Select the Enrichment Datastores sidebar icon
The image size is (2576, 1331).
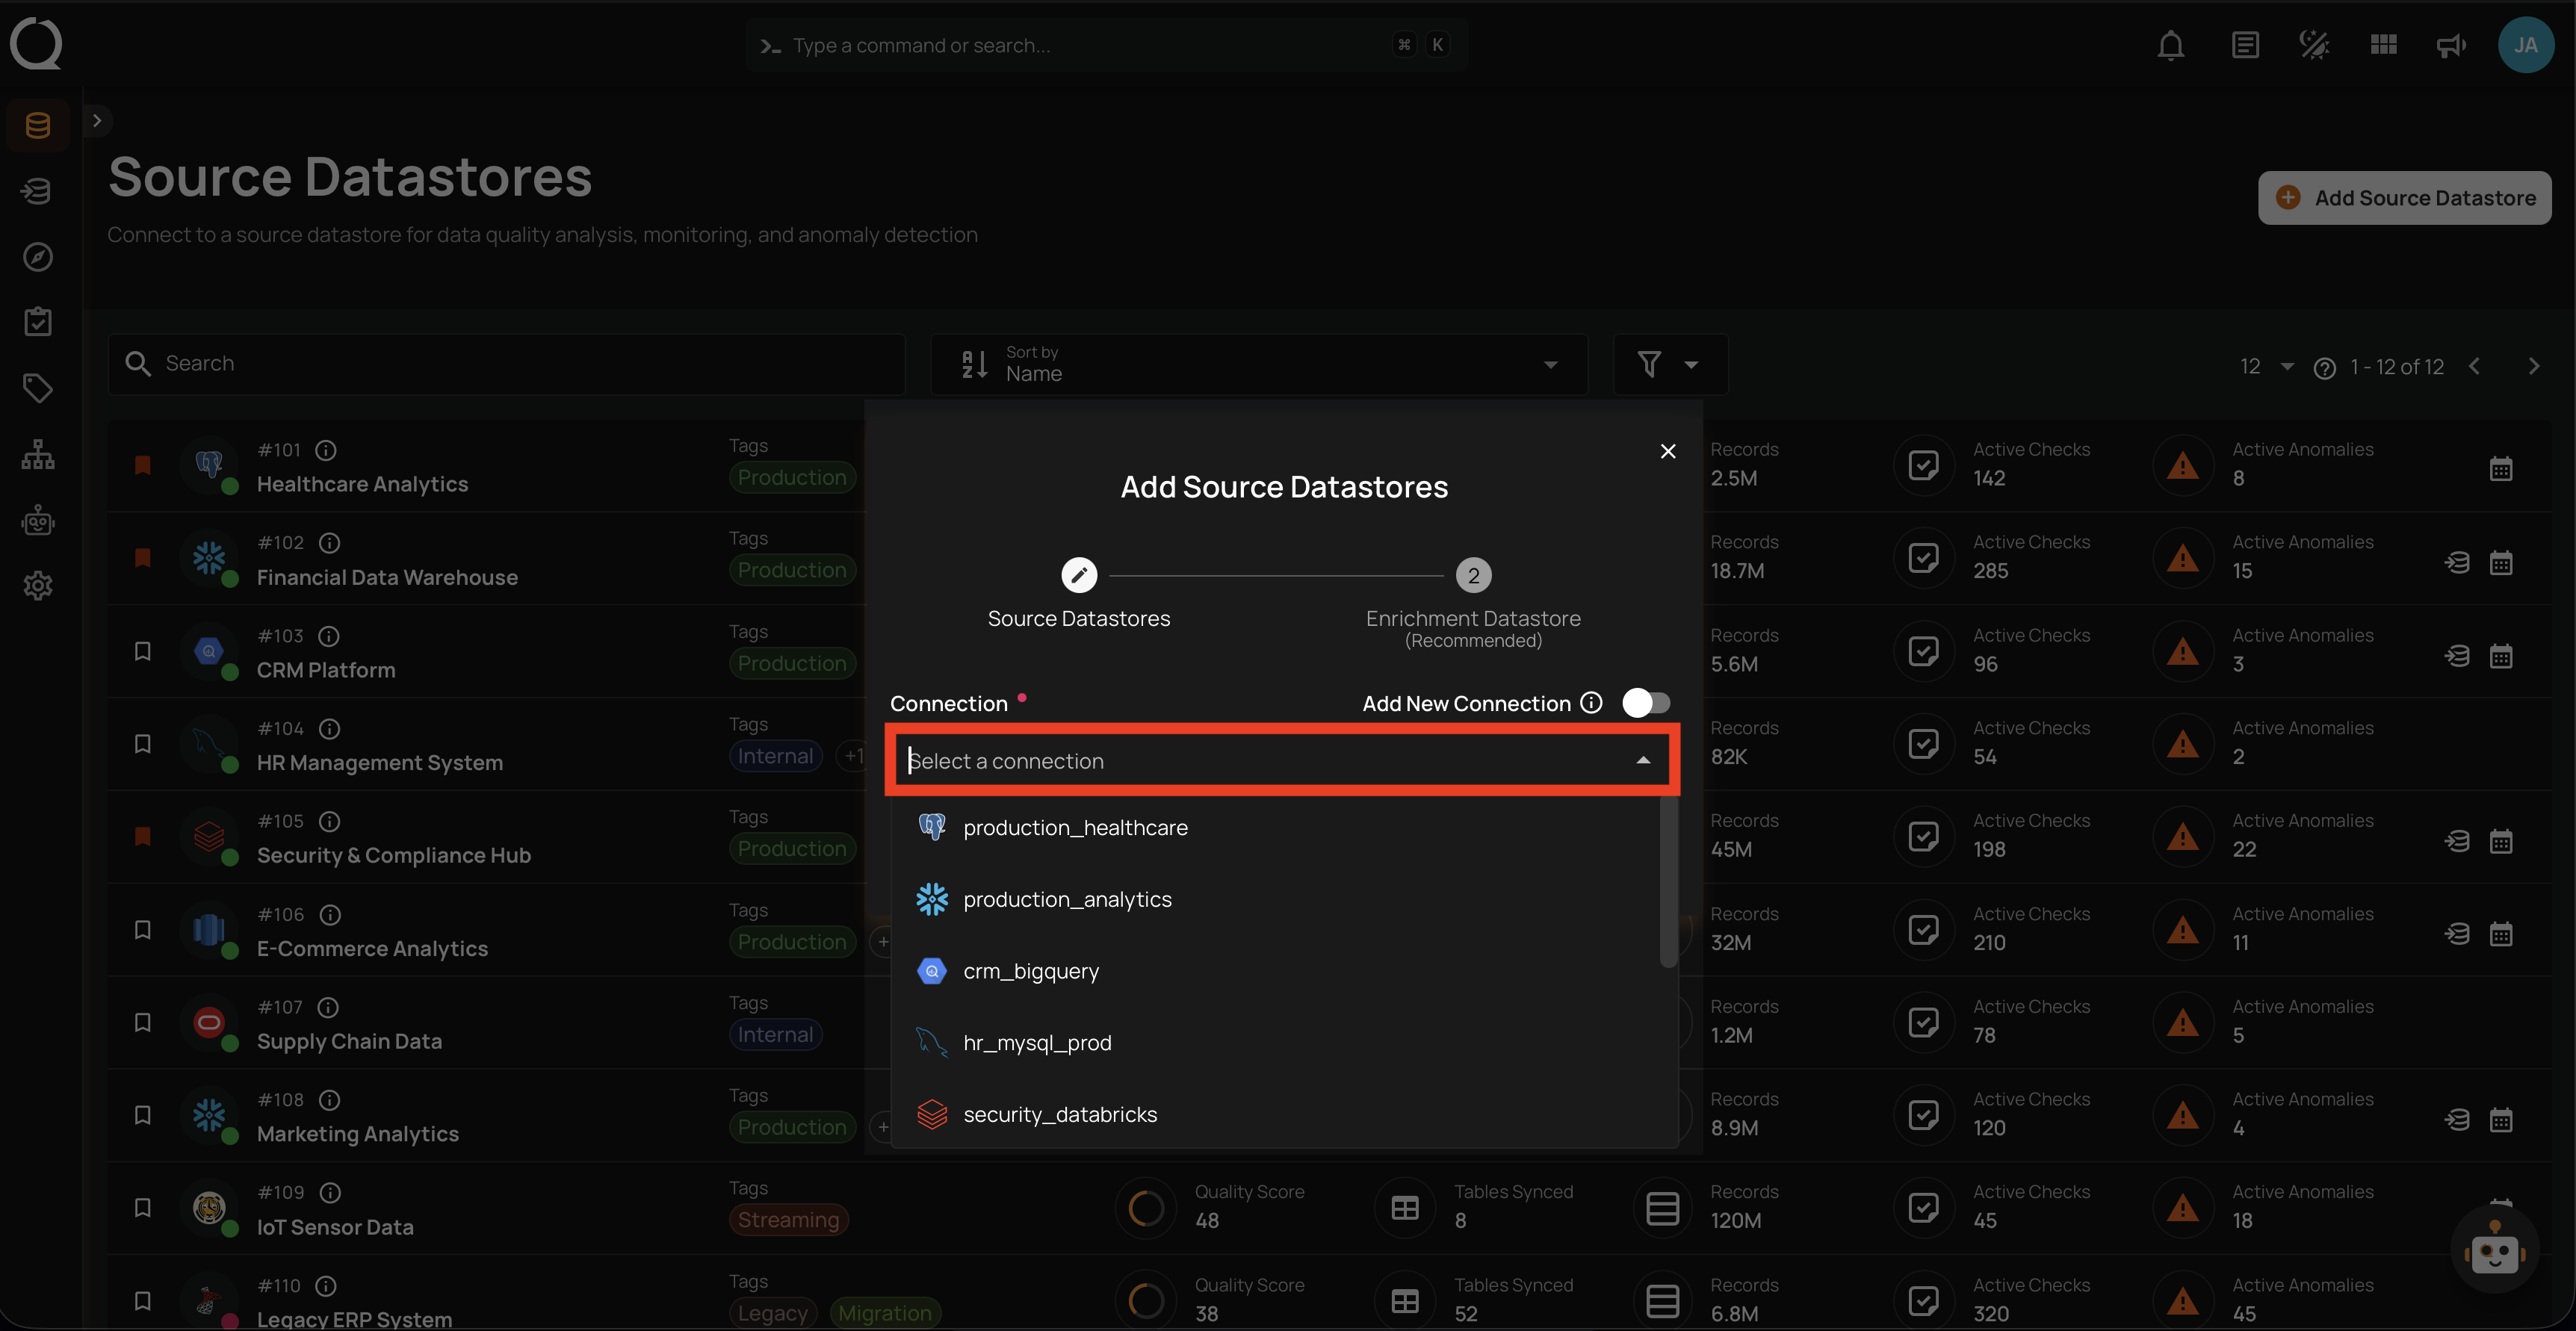click(x=37, y=191)
